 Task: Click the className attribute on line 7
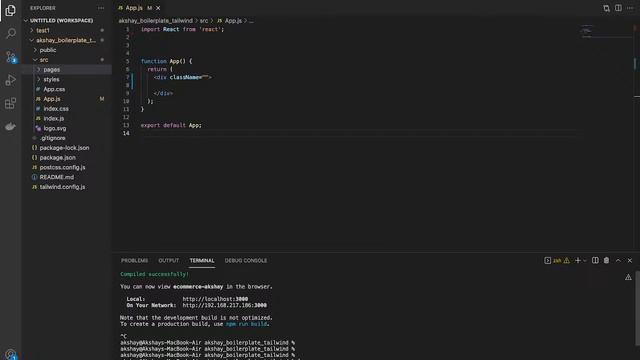(x=185, y=77)
